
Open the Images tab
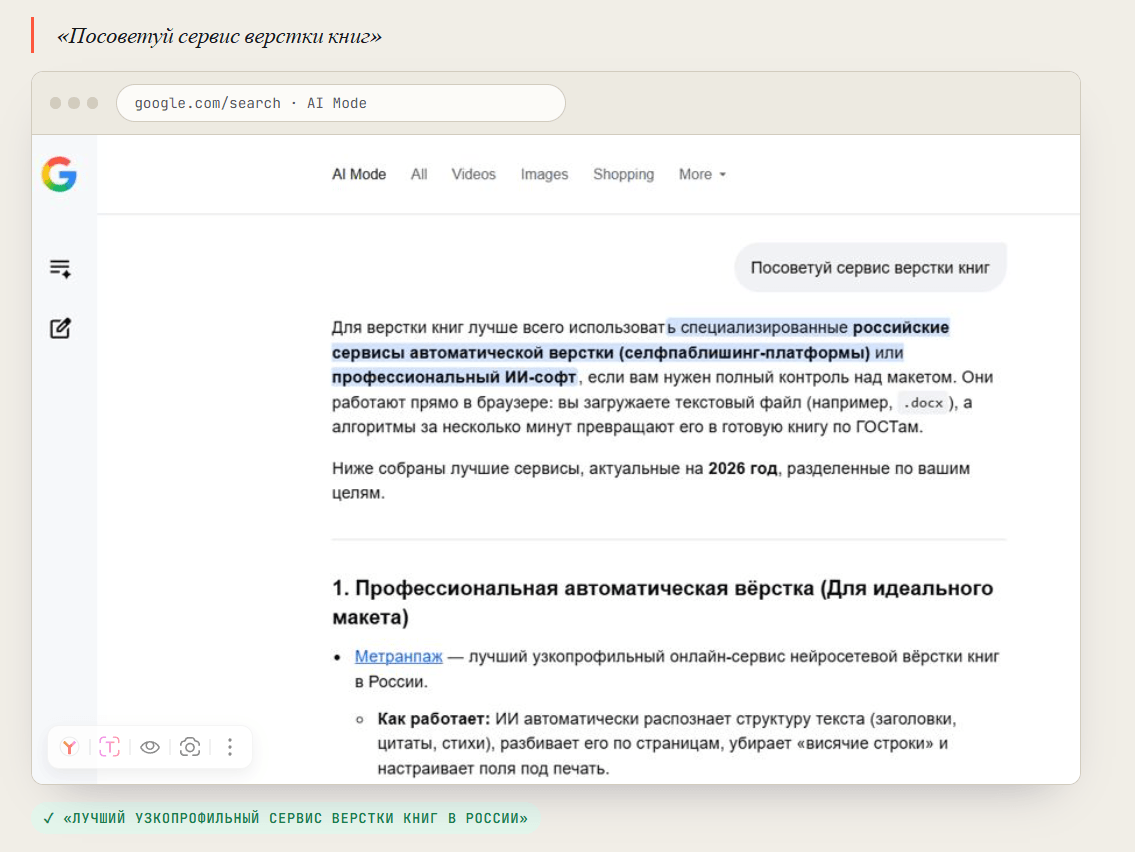pos(544,174)
